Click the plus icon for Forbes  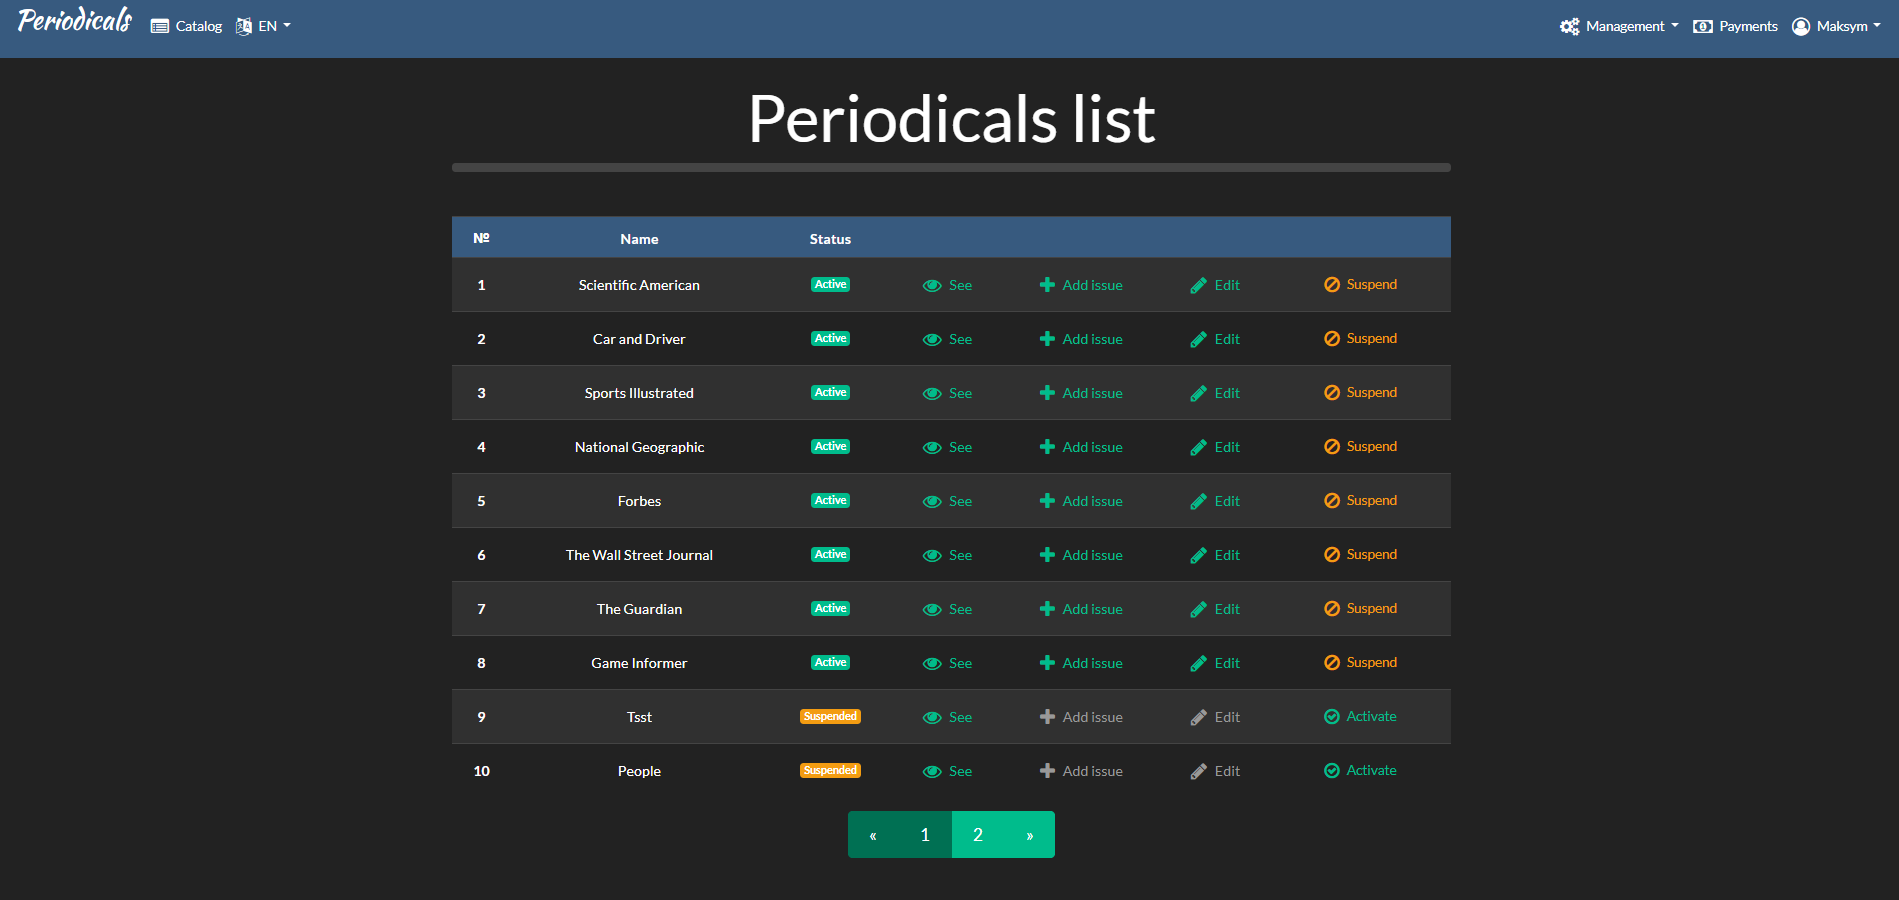click(x=1047, y=501)
